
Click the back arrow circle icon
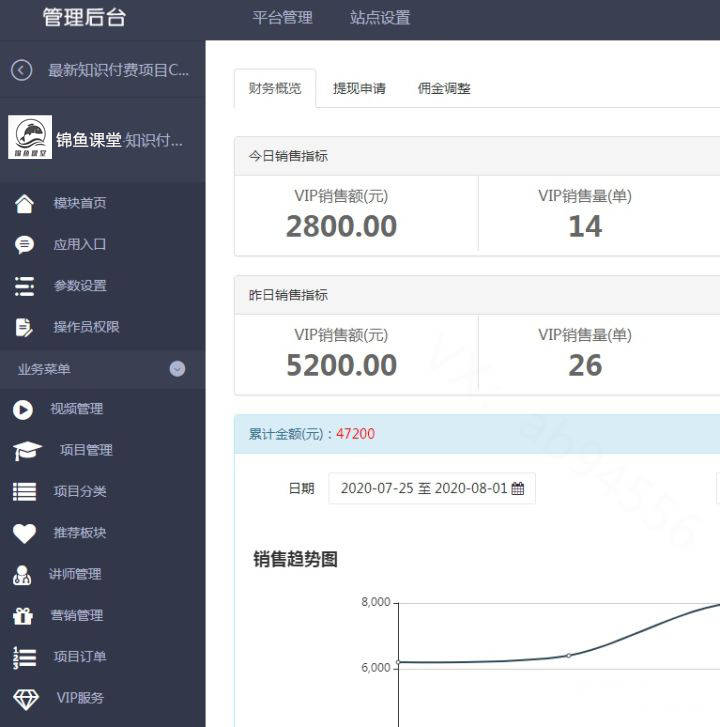tap(21, 70)
